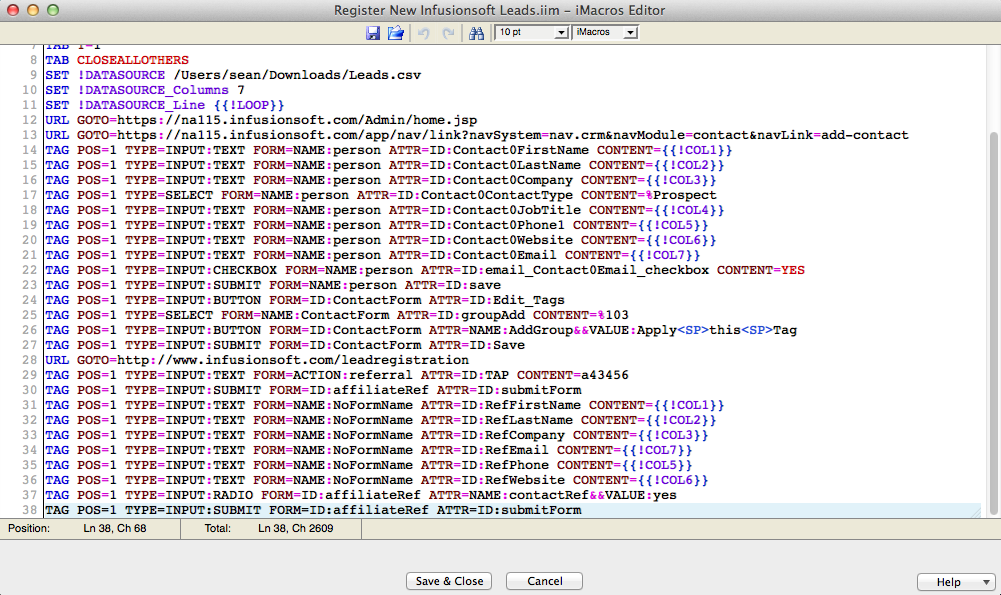The height and width of the screenshot is (595, 1001).
Task: Click CLOSEALLOTHERS on line 8
Action: tap(133, 60)
